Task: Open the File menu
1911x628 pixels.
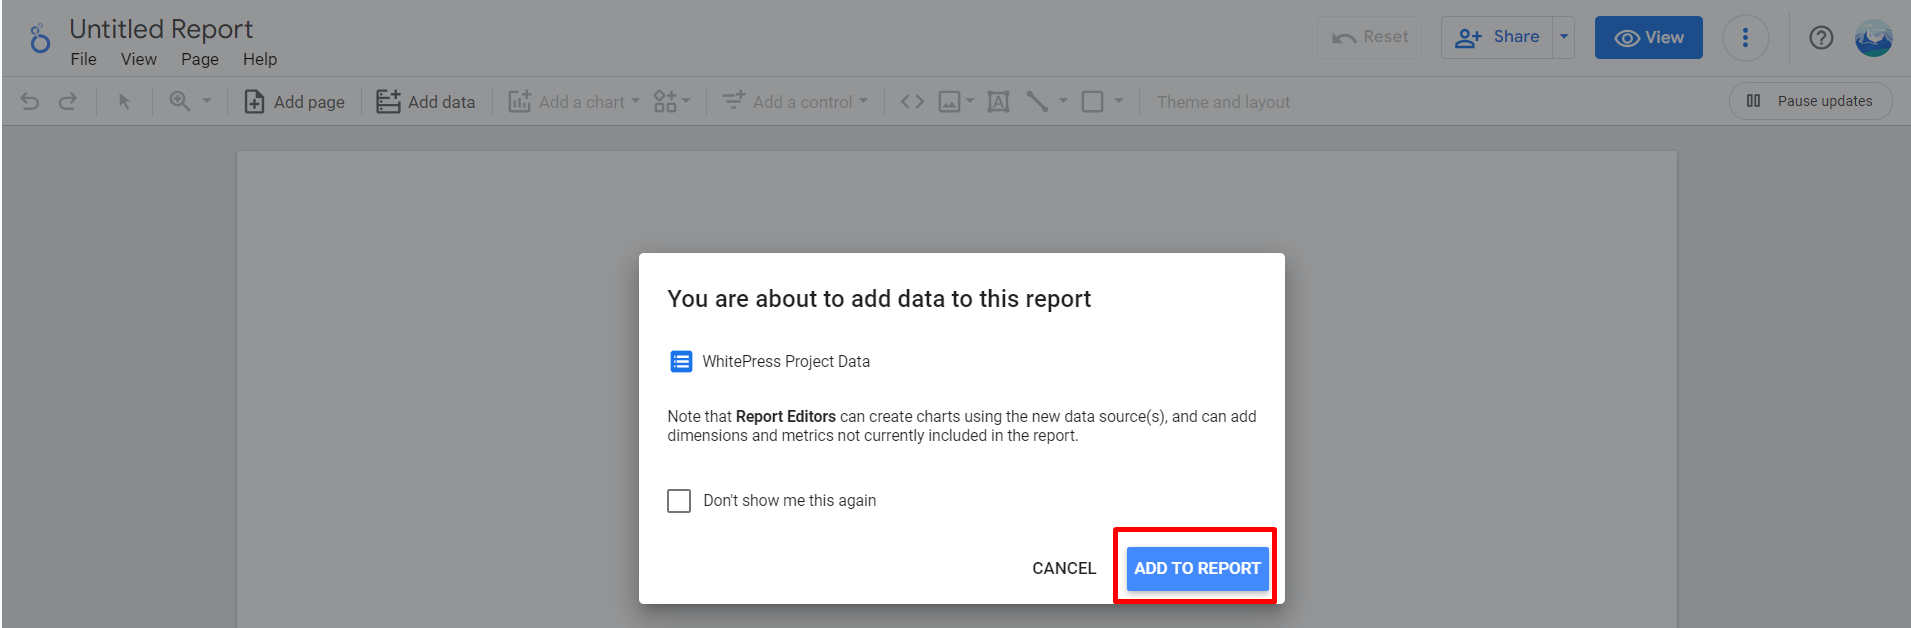Action: click(84, 60)
